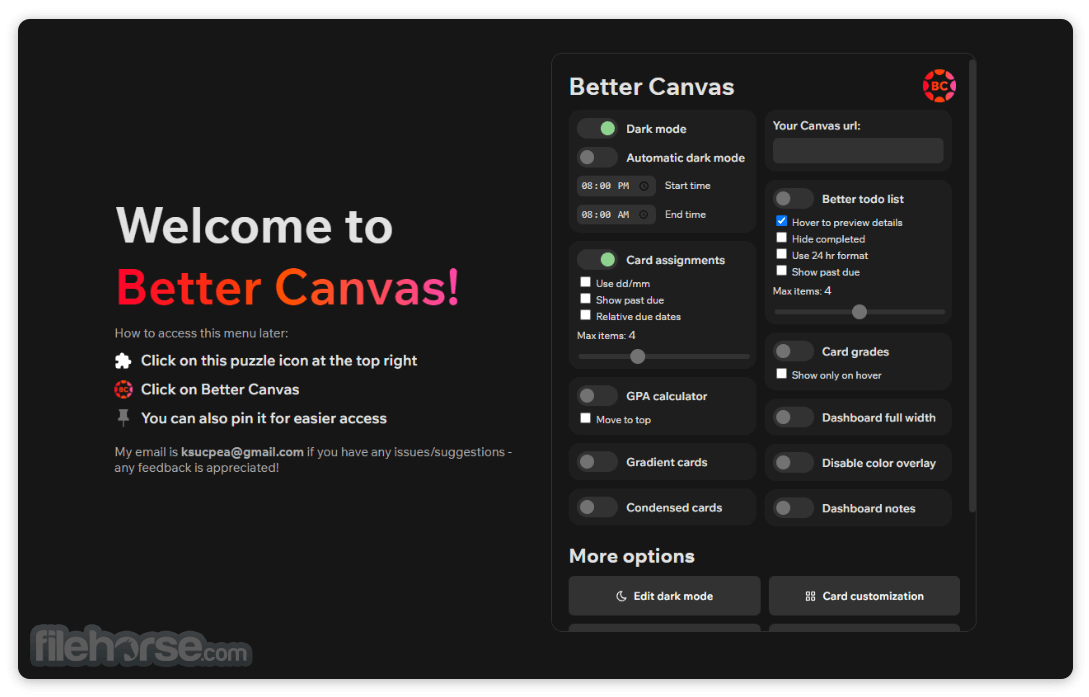Click the Better todo list Max items slider handle
This screenshot has height=697, width=1089.
tap(859, 312)
